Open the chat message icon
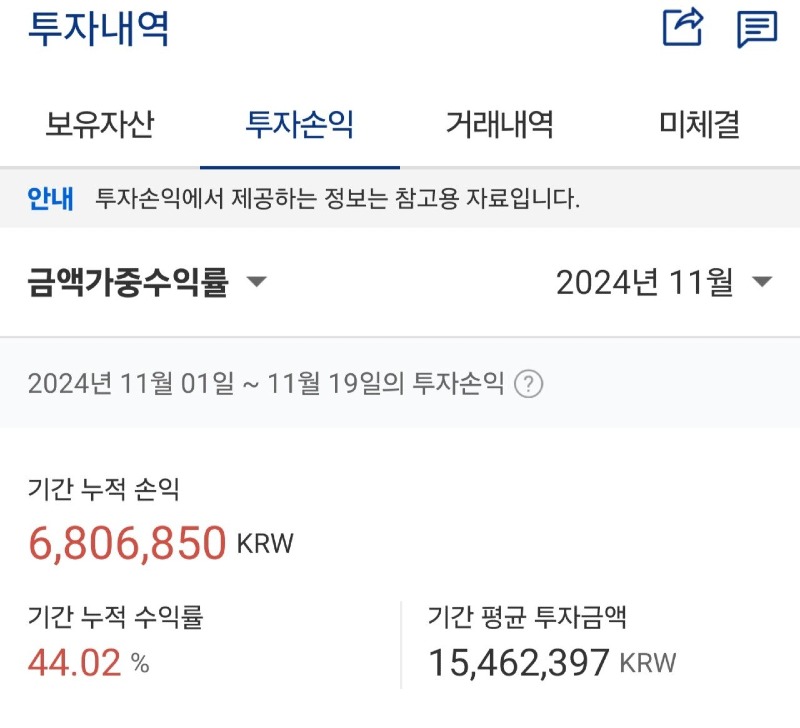Viewport: 800px width, 728px height. coord(758,30)
